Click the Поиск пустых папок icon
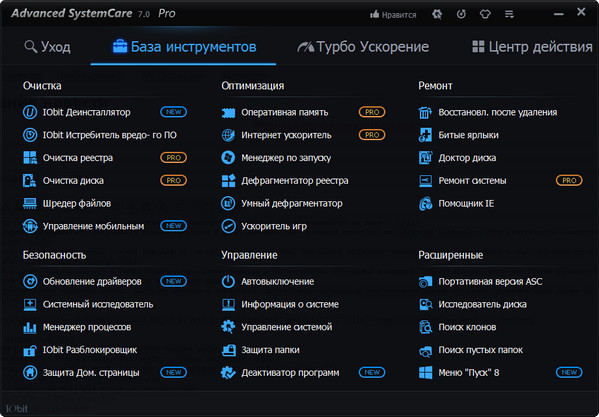Viewport: 599px width, 417px height. (x=425, y=350)
